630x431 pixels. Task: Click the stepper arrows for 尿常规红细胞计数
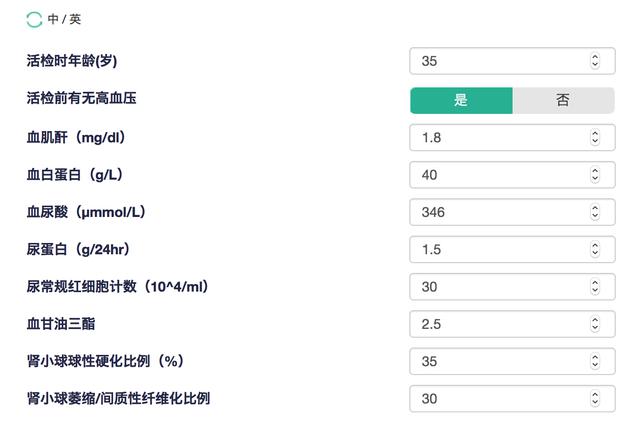(x=595, y=287)
